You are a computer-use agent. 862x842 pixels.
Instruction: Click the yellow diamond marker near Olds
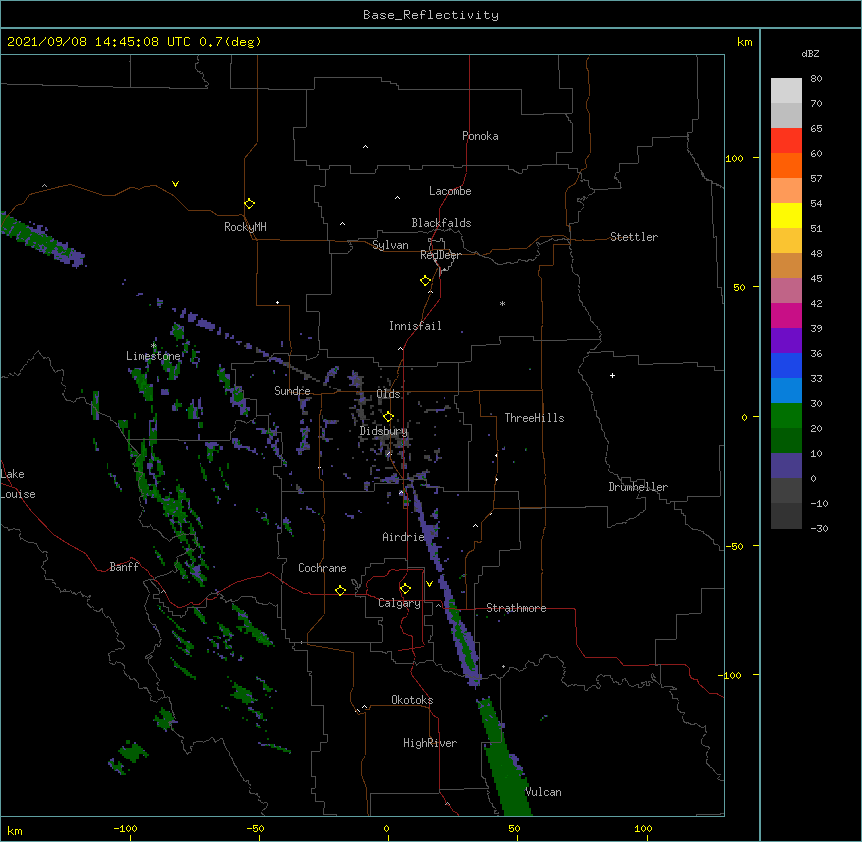[x=388, y=417]
